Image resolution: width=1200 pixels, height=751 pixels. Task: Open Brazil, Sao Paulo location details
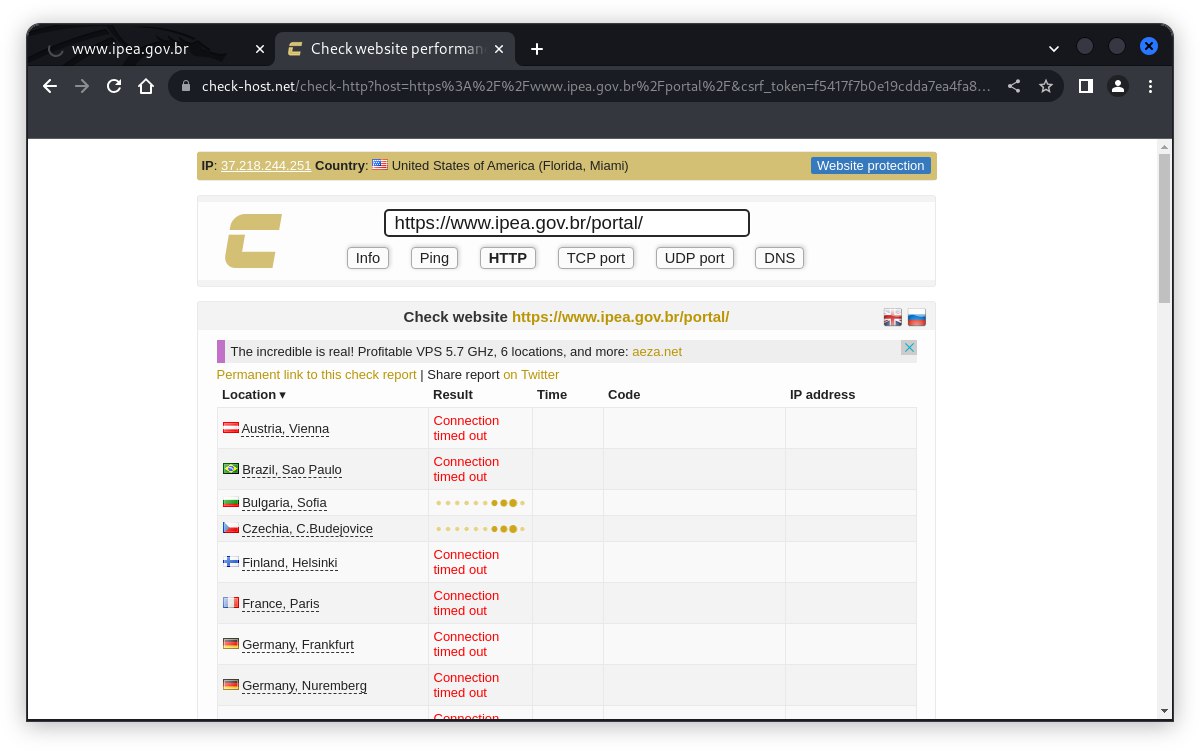point(292,470)
